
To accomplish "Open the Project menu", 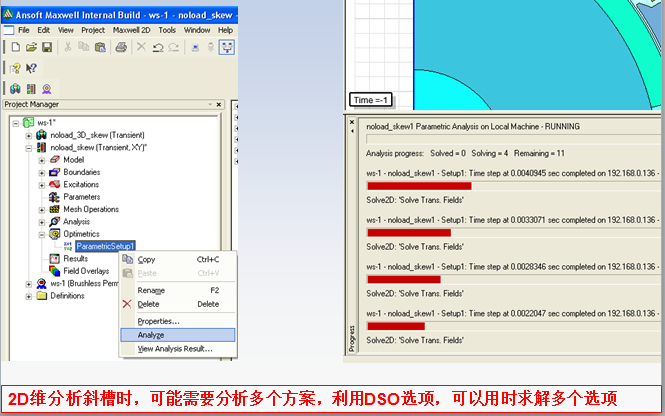I will pyautogui.click(x=93, y=30).
